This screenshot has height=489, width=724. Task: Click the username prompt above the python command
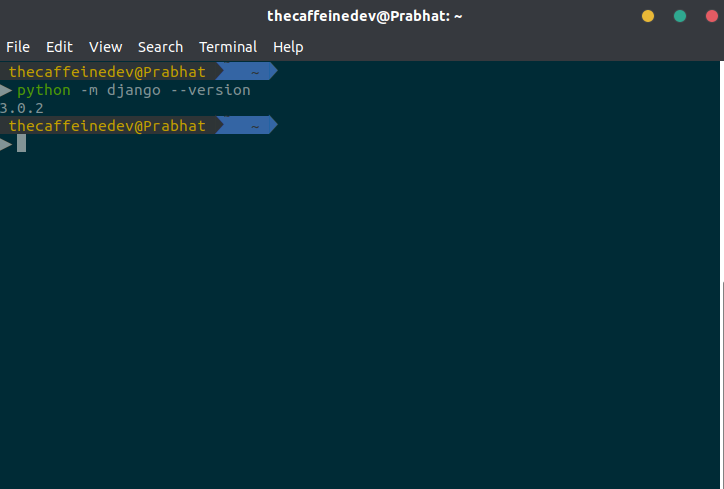(107, 72)
